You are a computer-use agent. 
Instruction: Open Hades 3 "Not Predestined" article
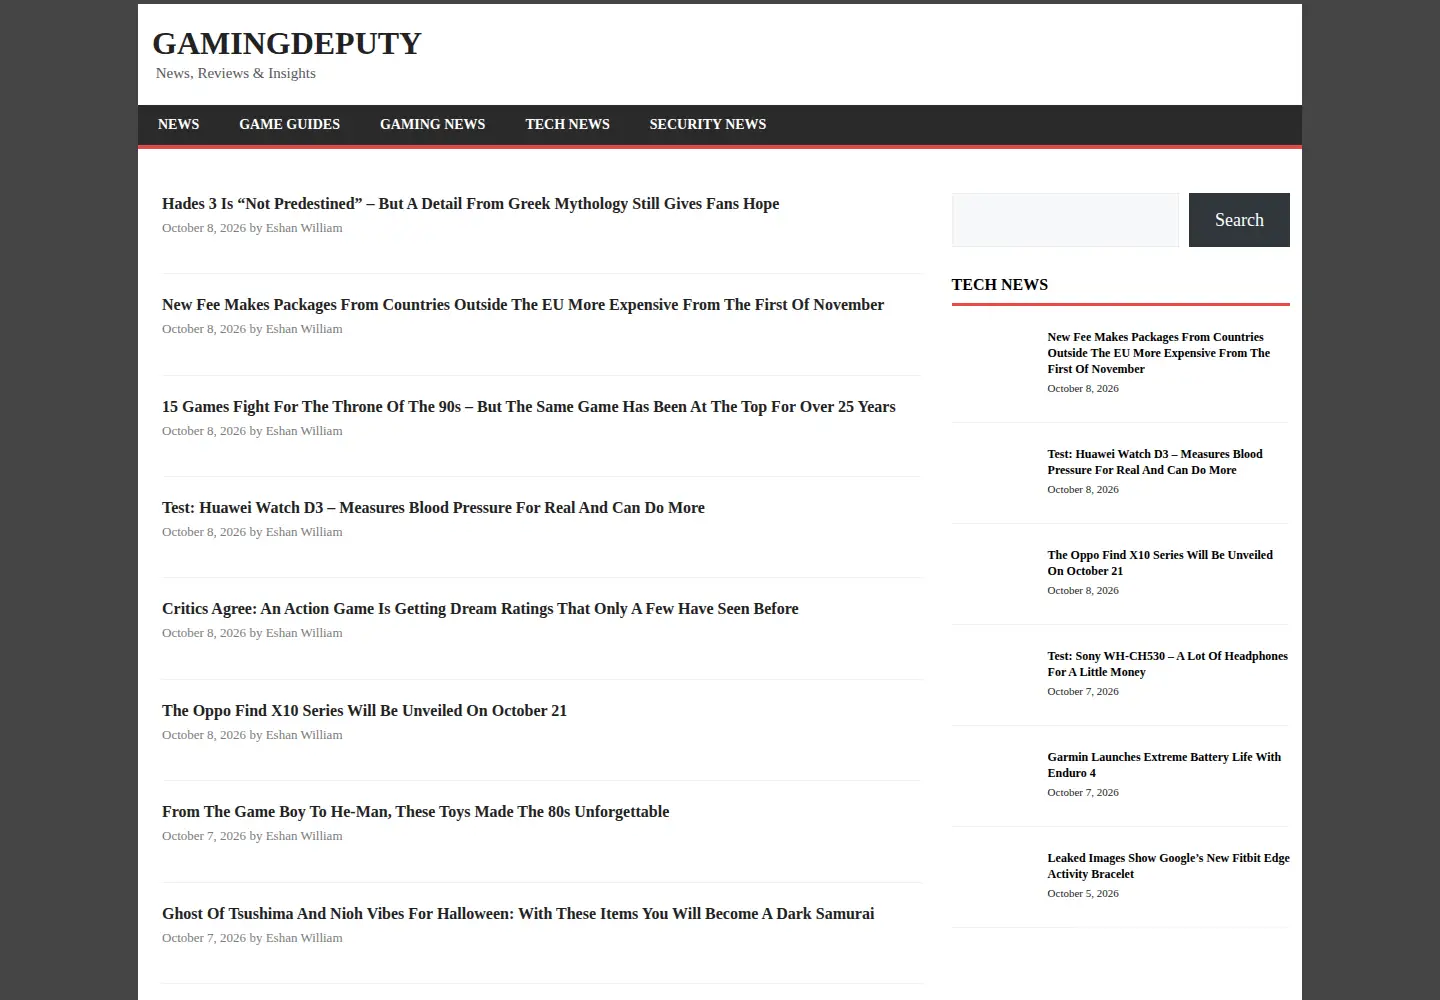470,203
